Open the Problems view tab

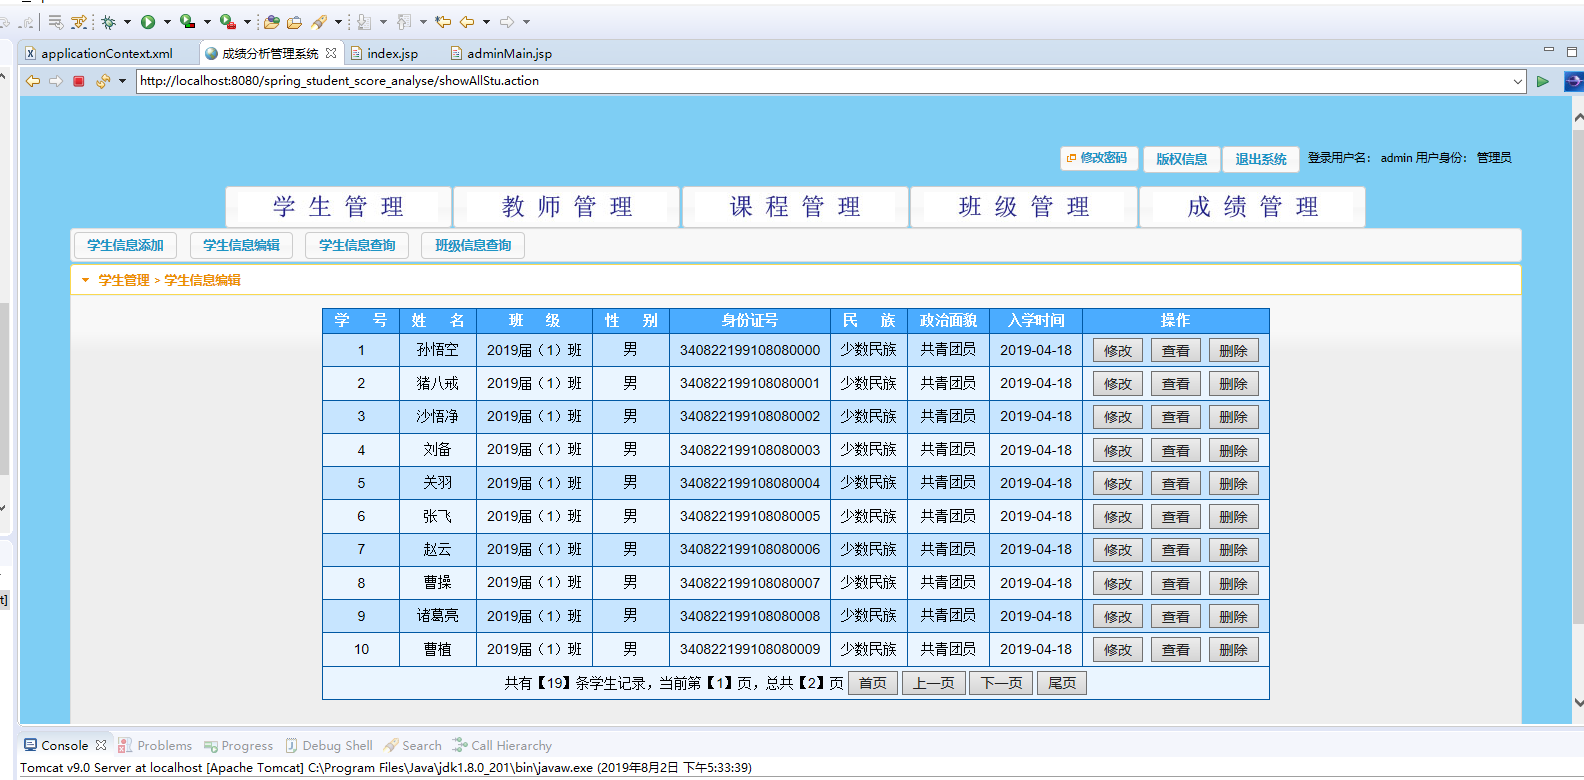coord(164,745)
